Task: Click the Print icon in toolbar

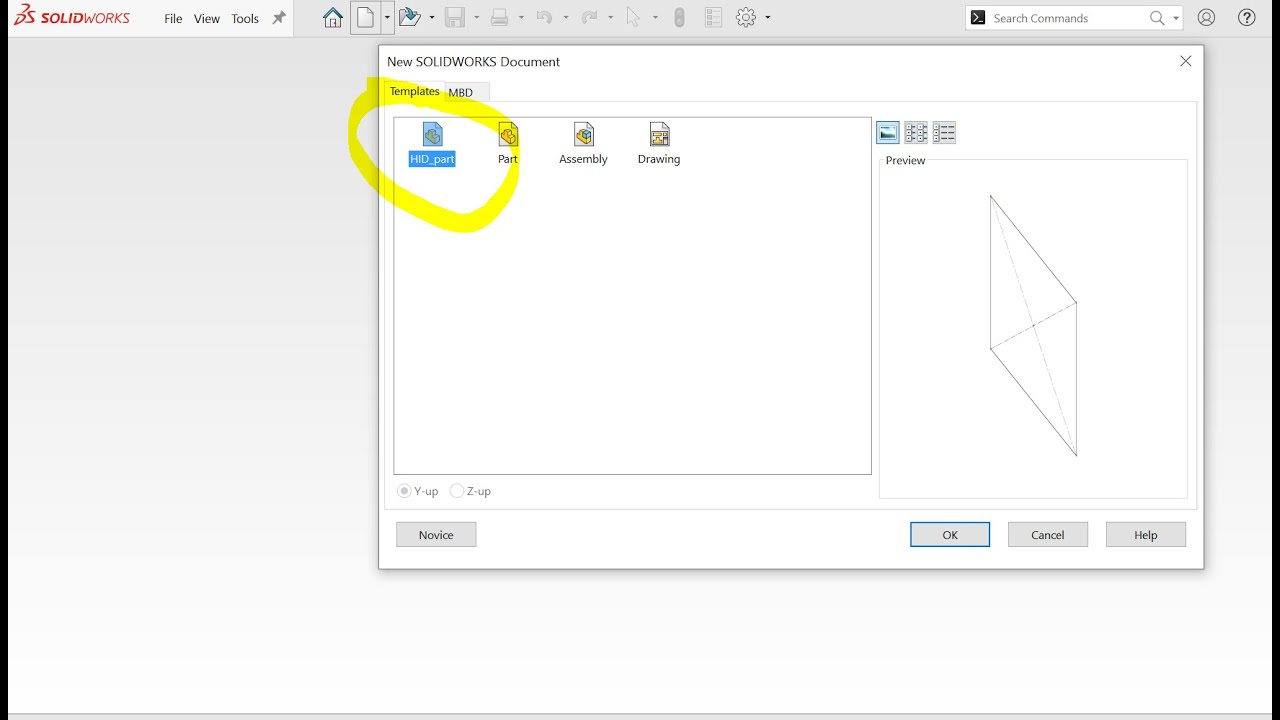Action: (x=500, y=18)
